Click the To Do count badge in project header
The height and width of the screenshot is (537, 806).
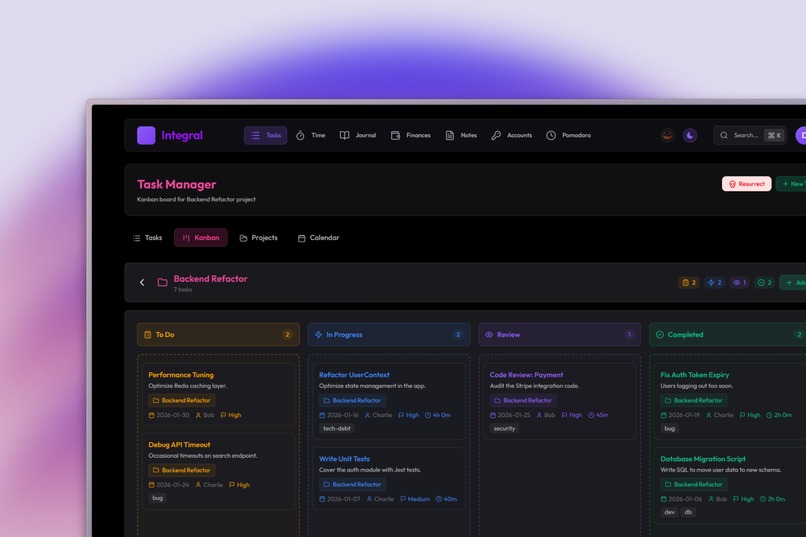689,282
